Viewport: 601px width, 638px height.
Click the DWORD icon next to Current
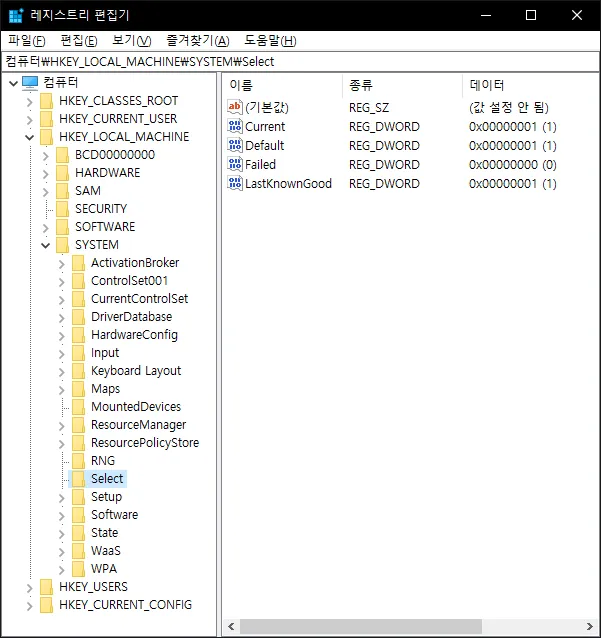[x=235, y=126]
